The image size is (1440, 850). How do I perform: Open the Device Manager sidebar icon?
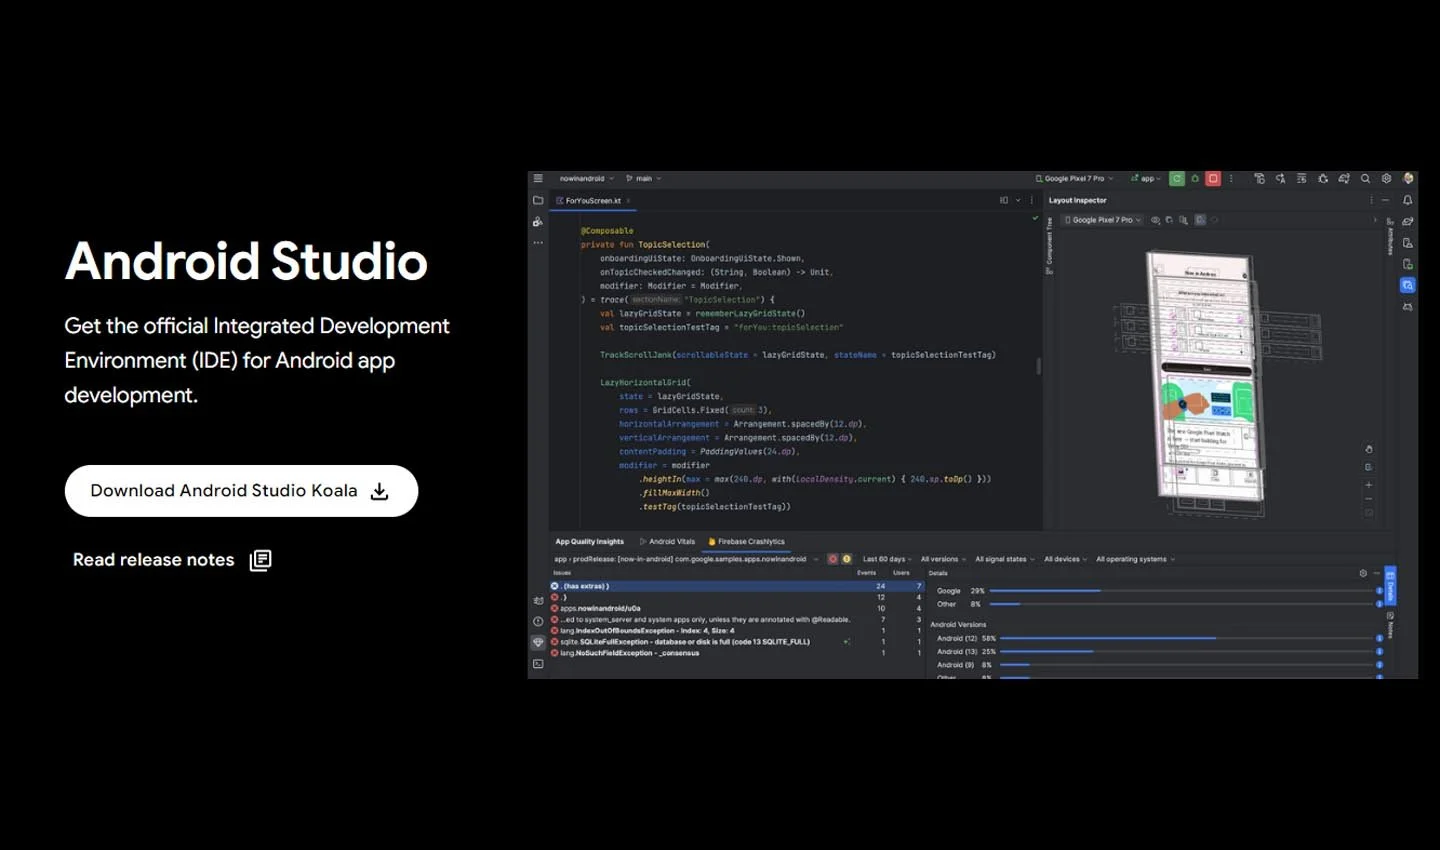(1407, 243)
